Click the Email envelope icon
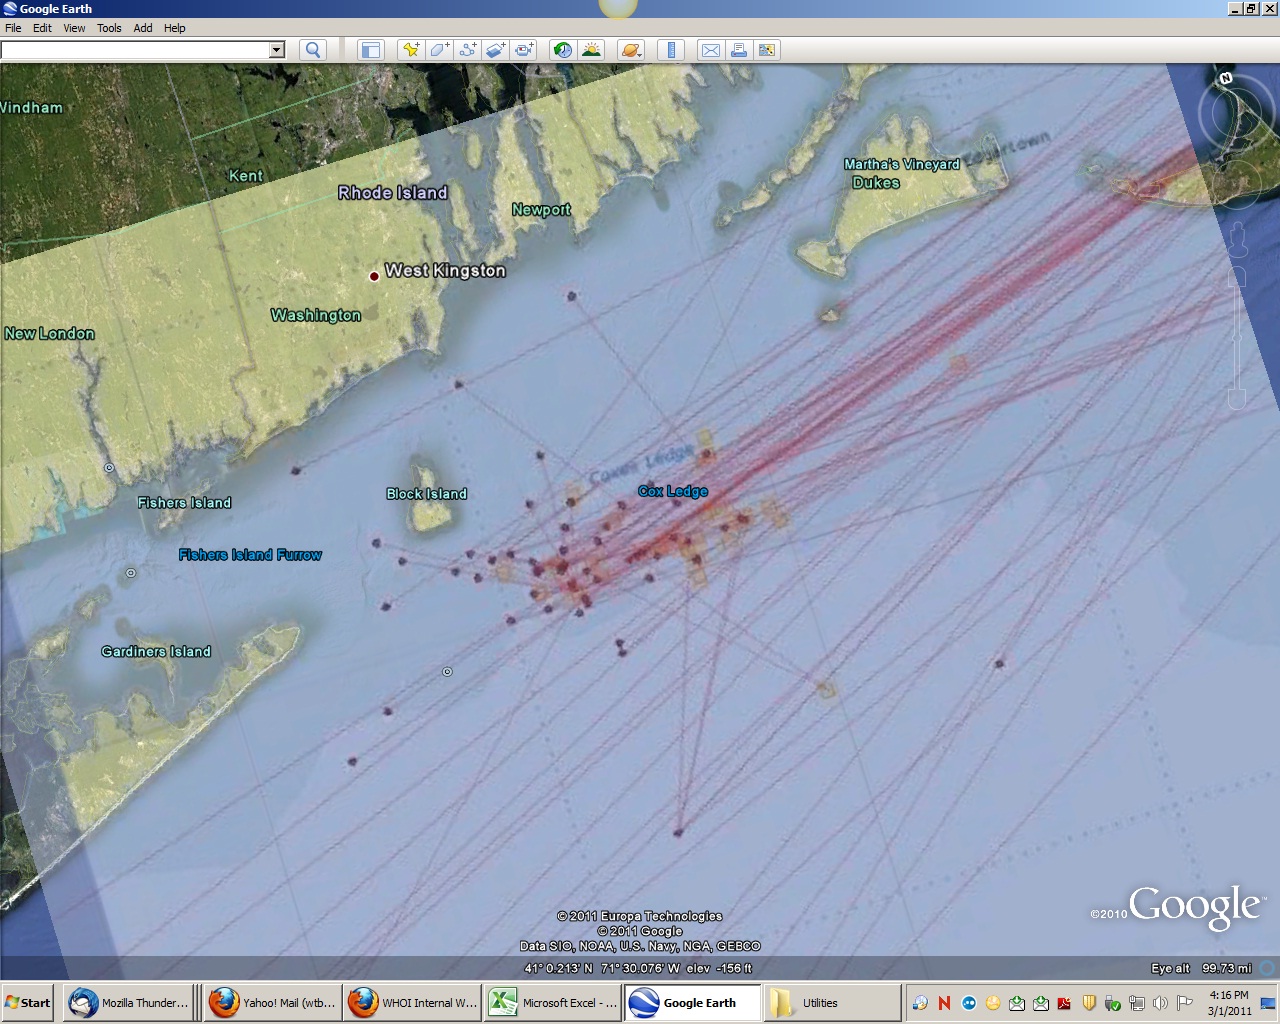This screenshot has height=1024, width=1280. [711, 50]
